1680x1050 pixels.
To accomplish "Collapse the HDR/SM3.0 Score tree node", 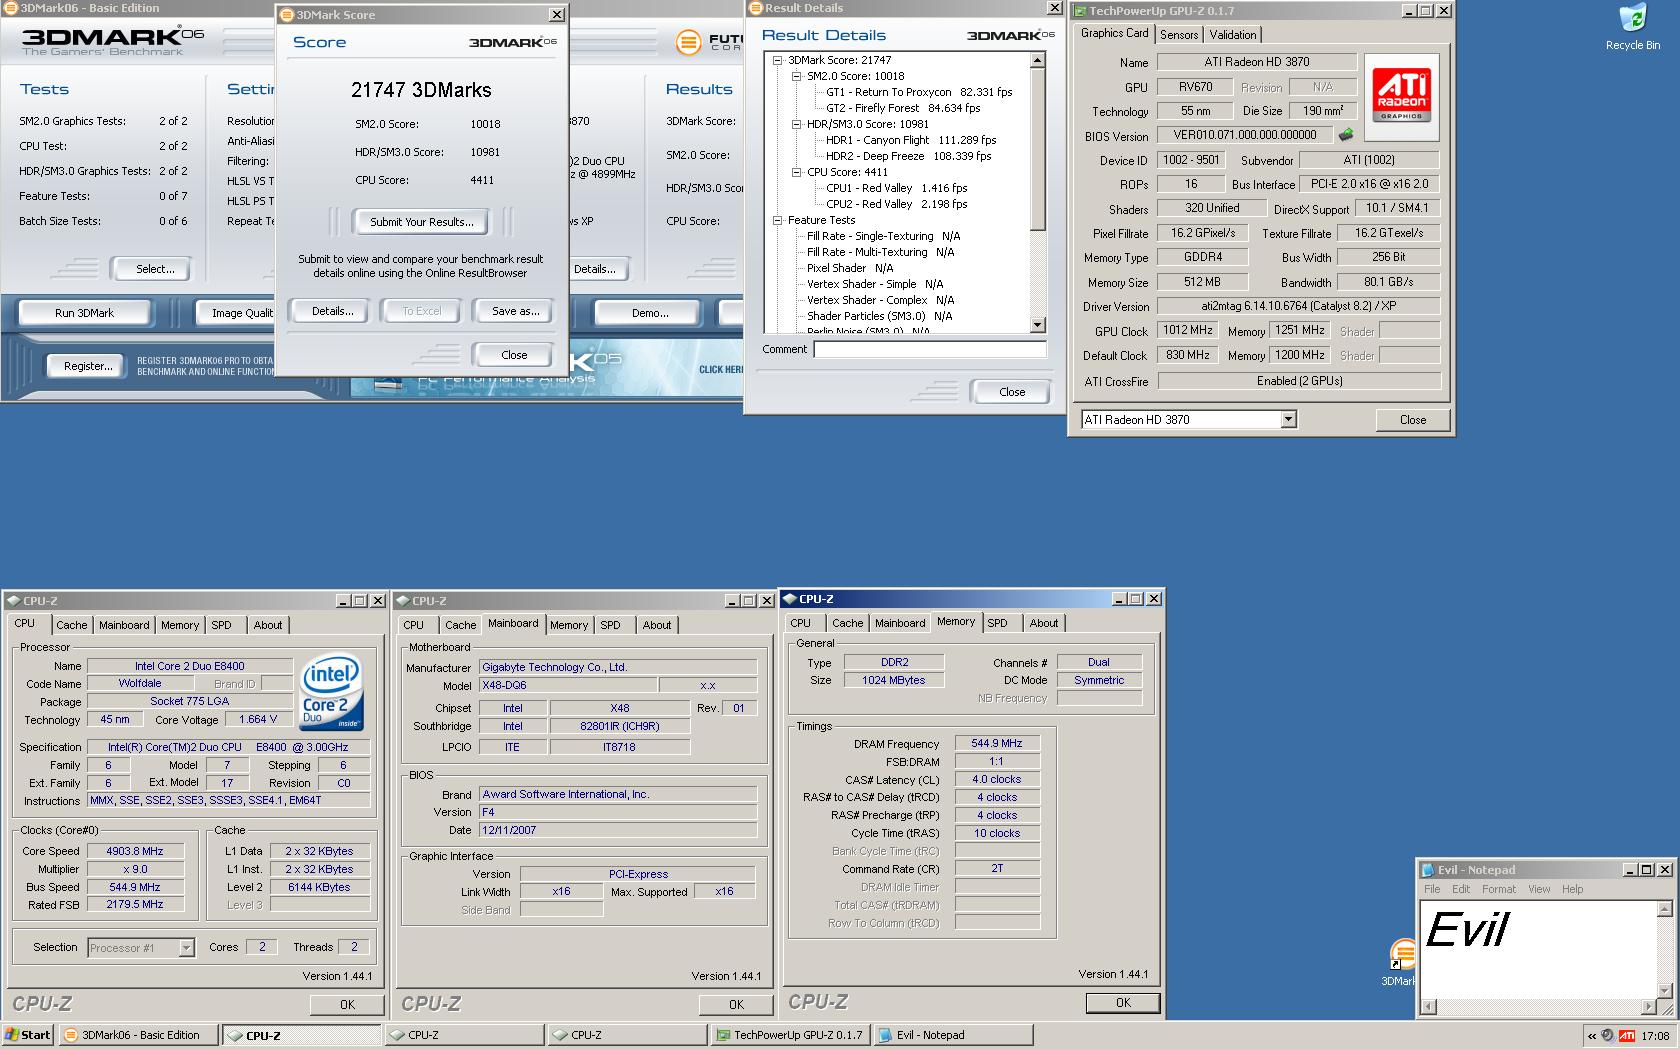I will (797, 124).
